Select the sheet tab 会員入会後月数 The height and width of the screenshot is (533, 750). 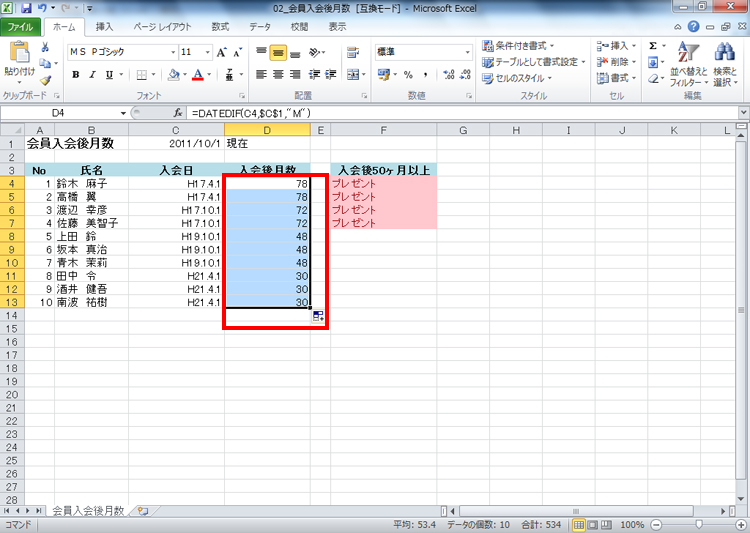click(x=88, y=511)
